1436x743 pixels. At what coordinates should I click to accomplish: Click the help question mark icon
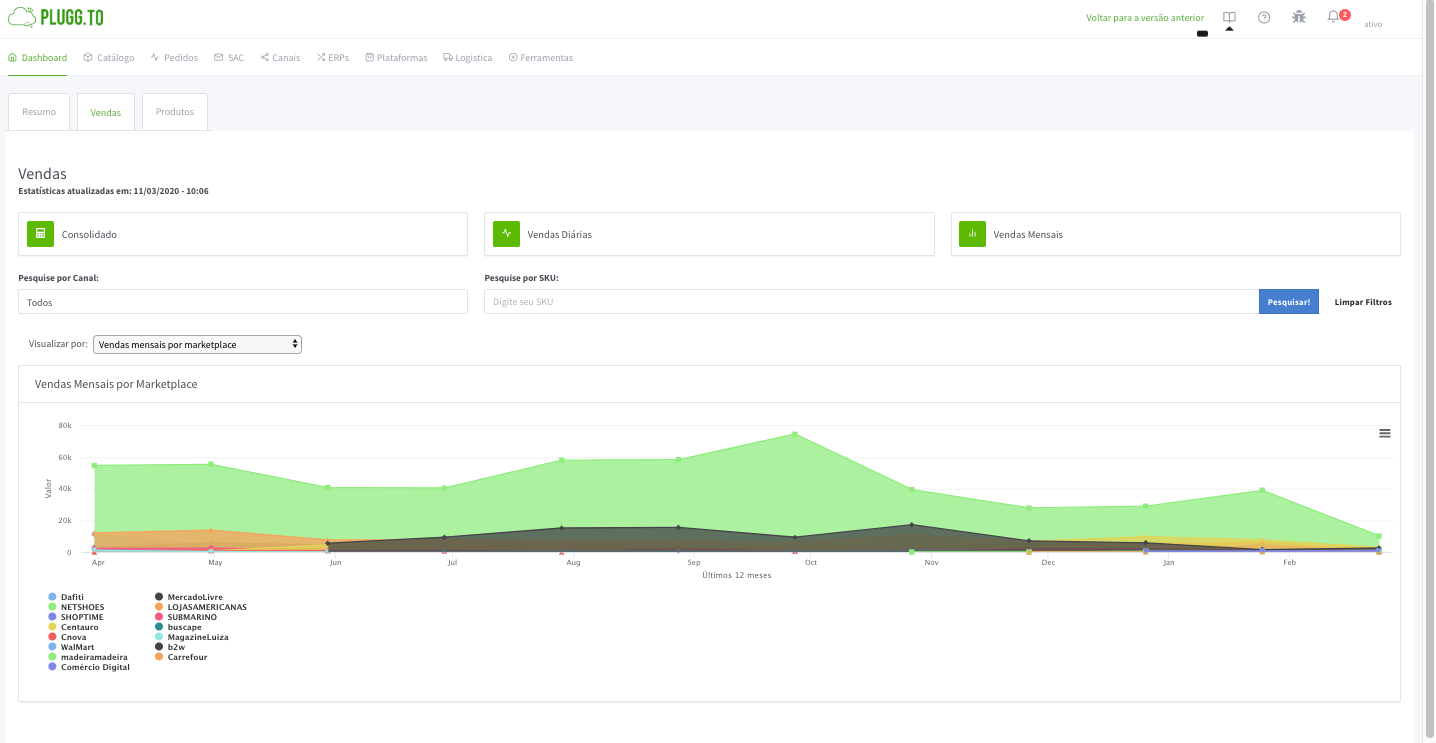[1264, 17]
